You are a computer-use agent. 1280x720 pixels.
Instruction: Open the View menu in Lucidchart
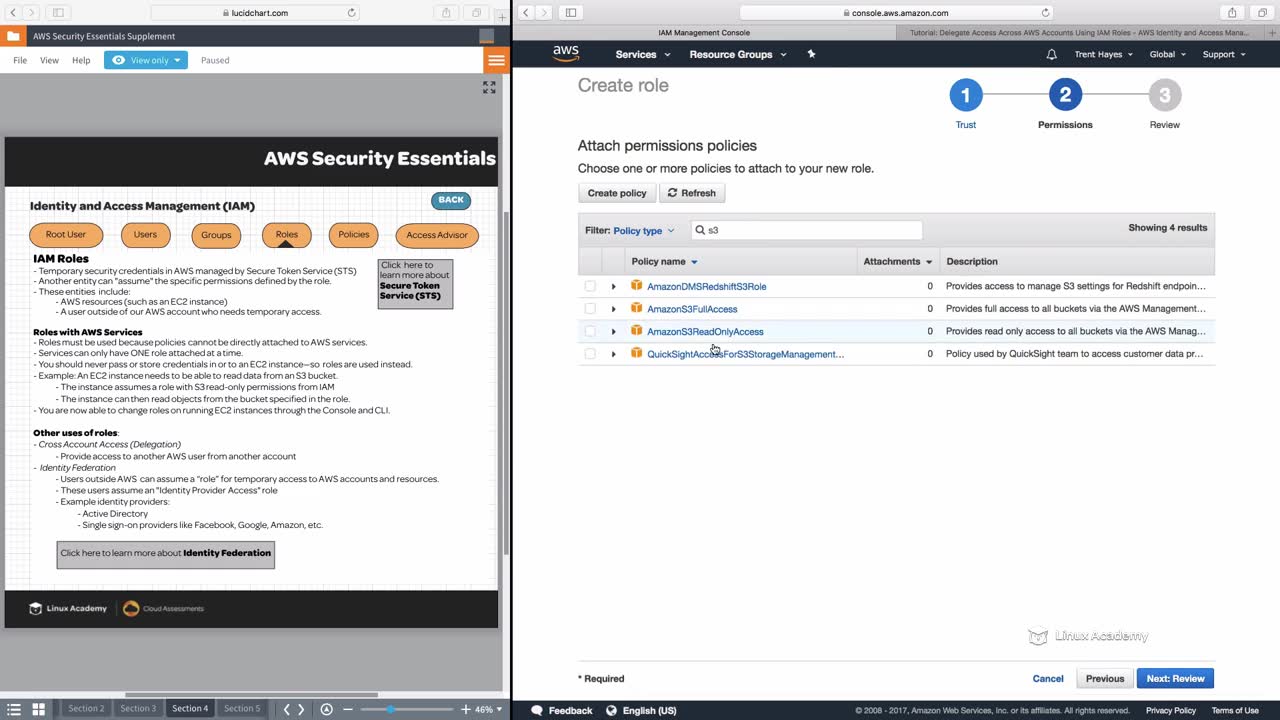coord(49,60)
